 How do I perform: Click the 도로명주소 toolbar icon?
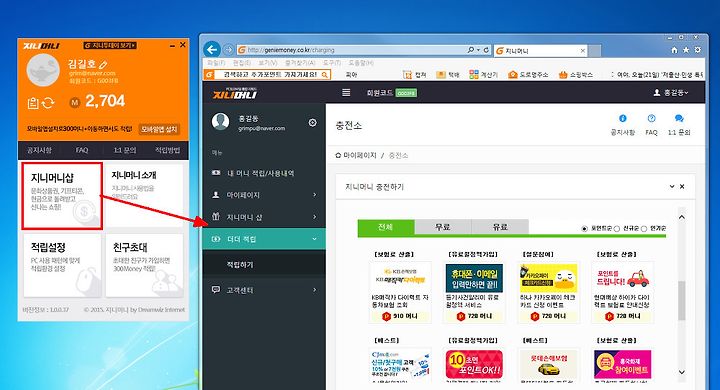(513, 74)
